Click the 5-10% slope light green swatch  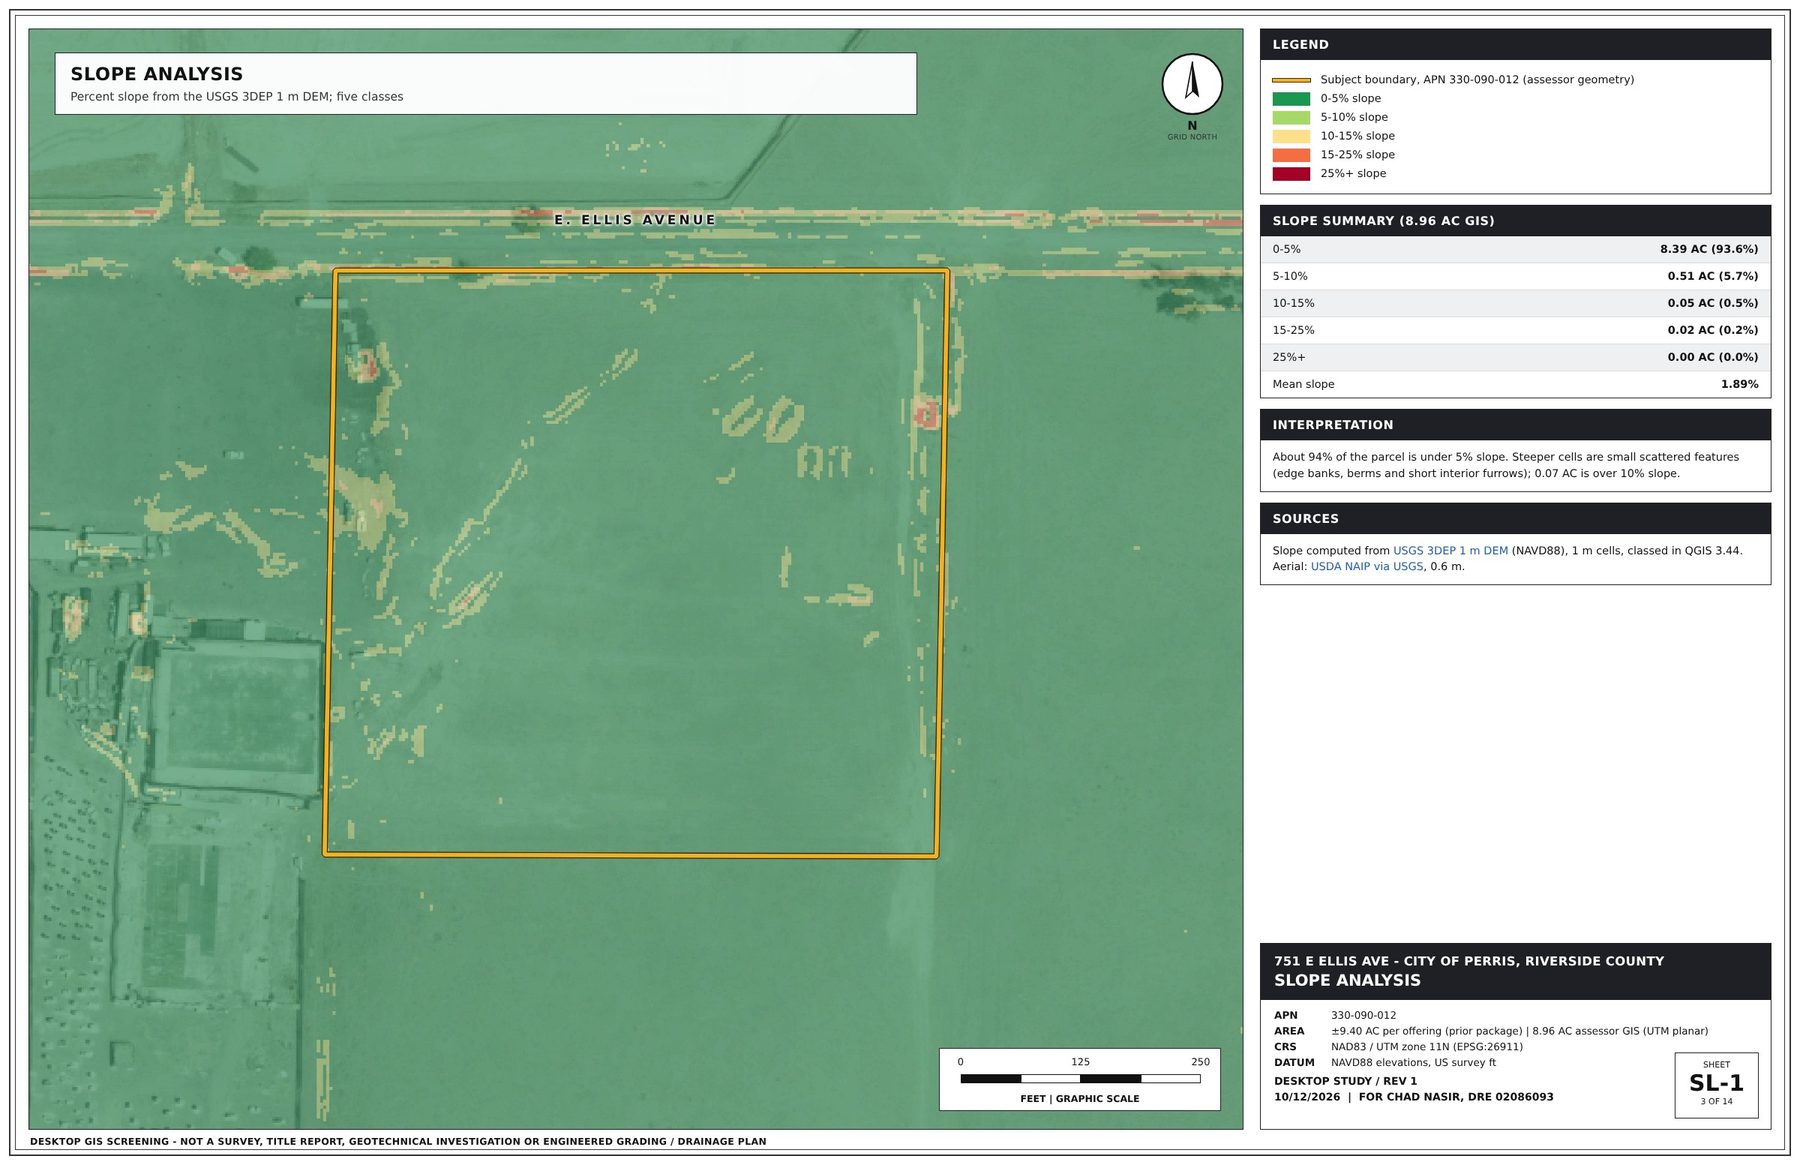(1290, 118)
